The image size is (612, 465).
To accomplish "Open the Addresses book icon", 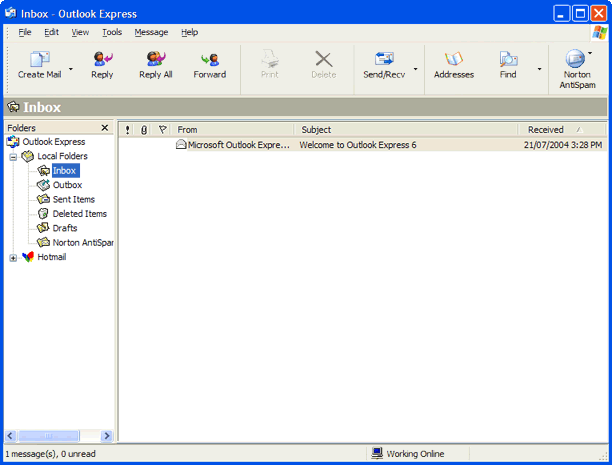I will (454, 60).
